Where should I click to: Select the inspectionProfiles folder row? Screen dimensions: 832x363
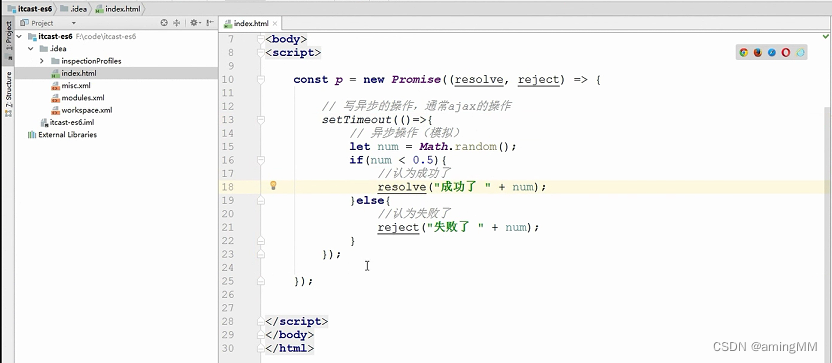click(116, 61)
